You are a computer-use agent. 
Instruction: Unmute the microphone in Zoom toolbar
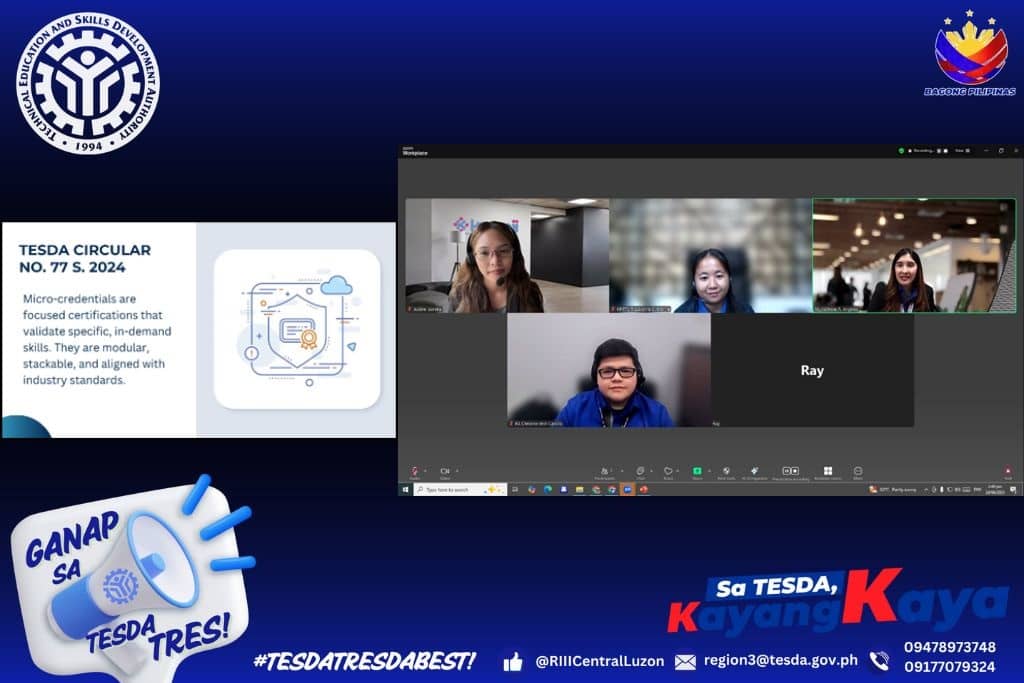pyautogui.click(x=414, y=471)
